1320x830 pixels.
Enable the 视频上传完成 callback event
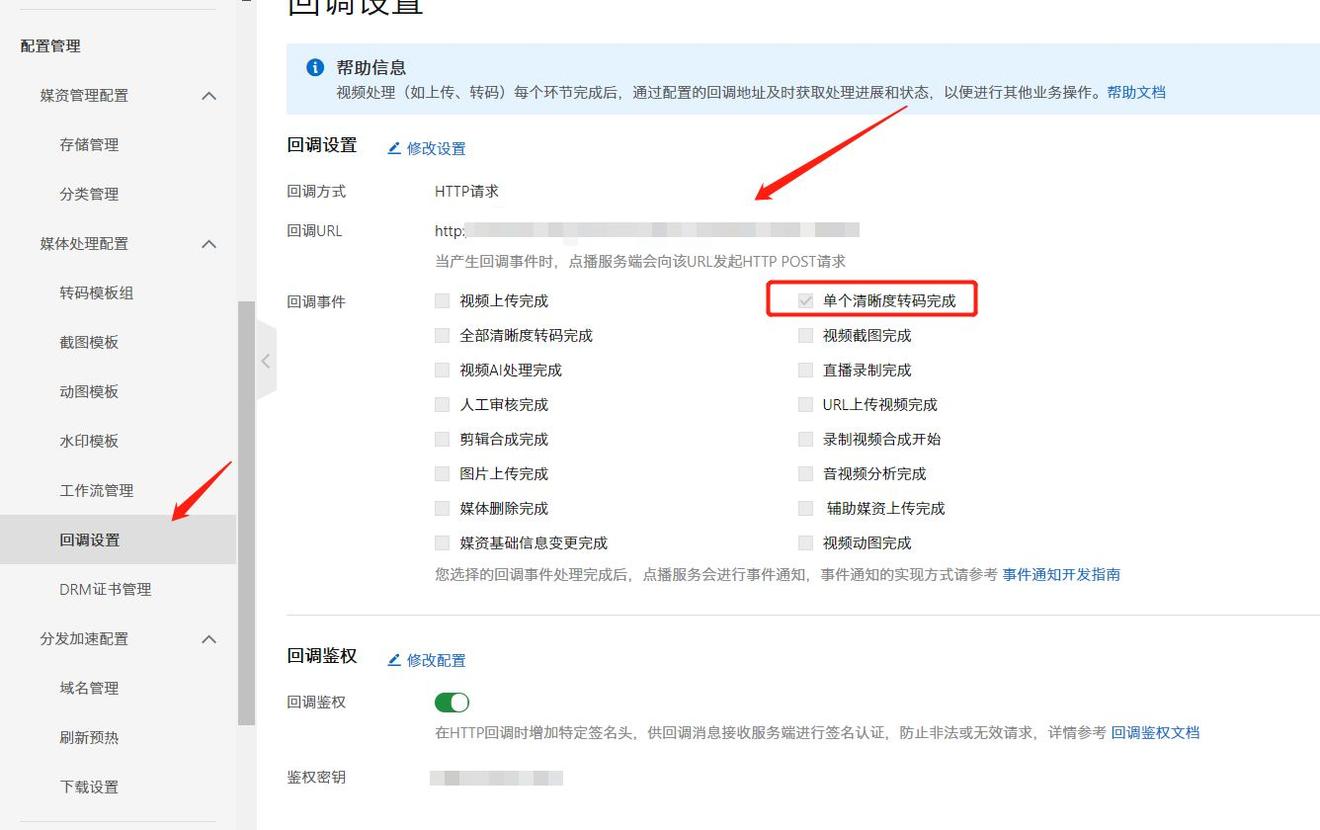[441, 299]
